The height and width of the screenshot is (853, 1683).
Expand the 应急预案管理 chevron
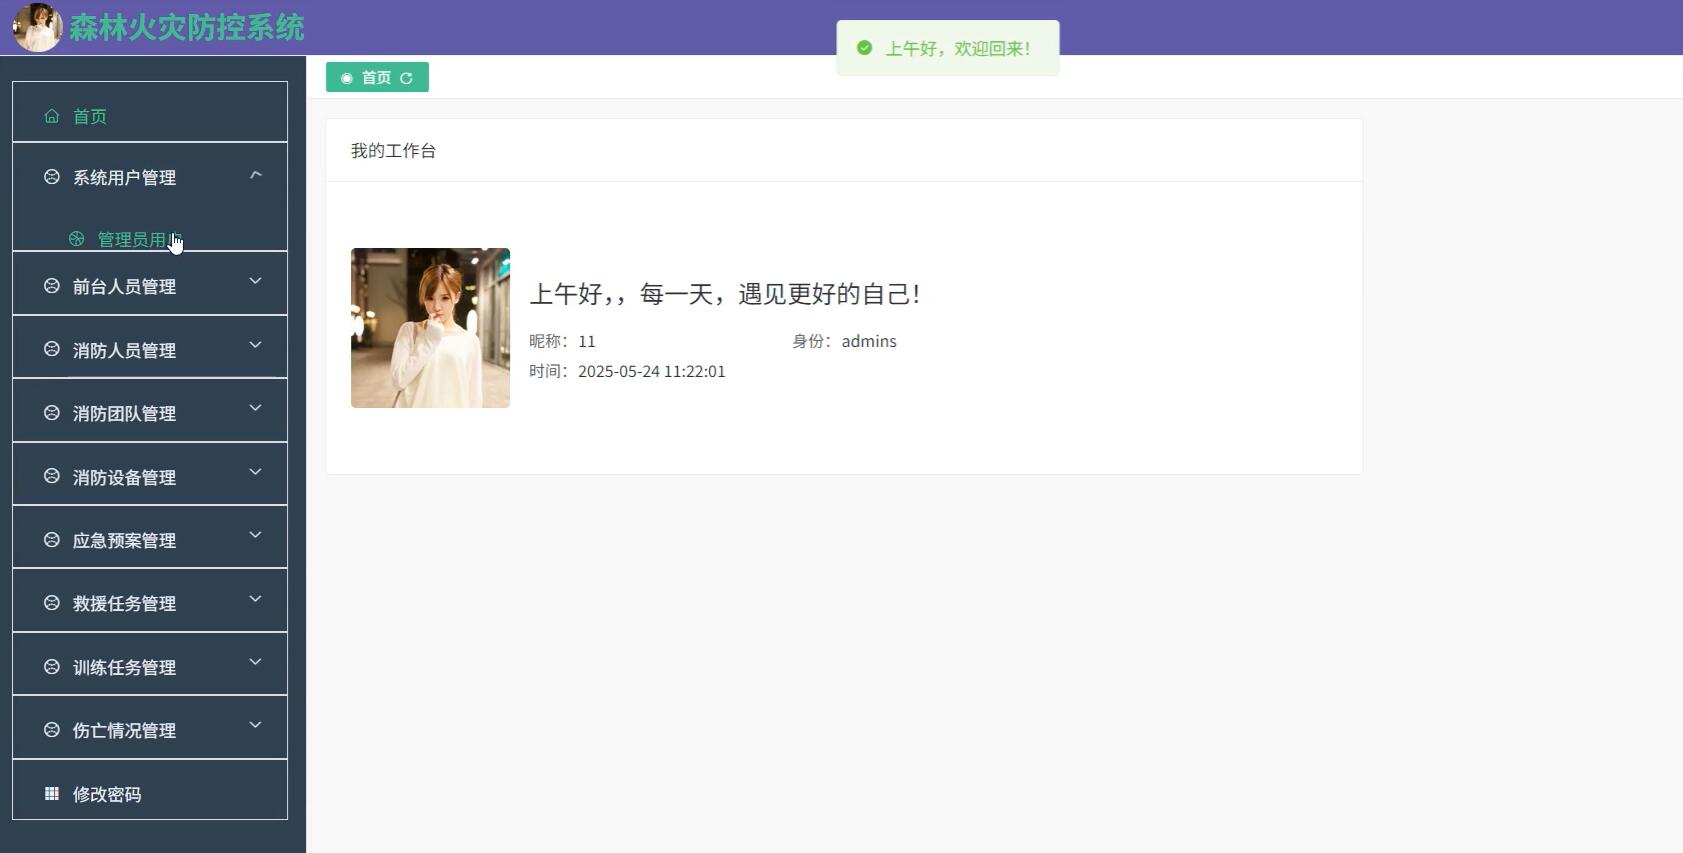click(256, 535)
